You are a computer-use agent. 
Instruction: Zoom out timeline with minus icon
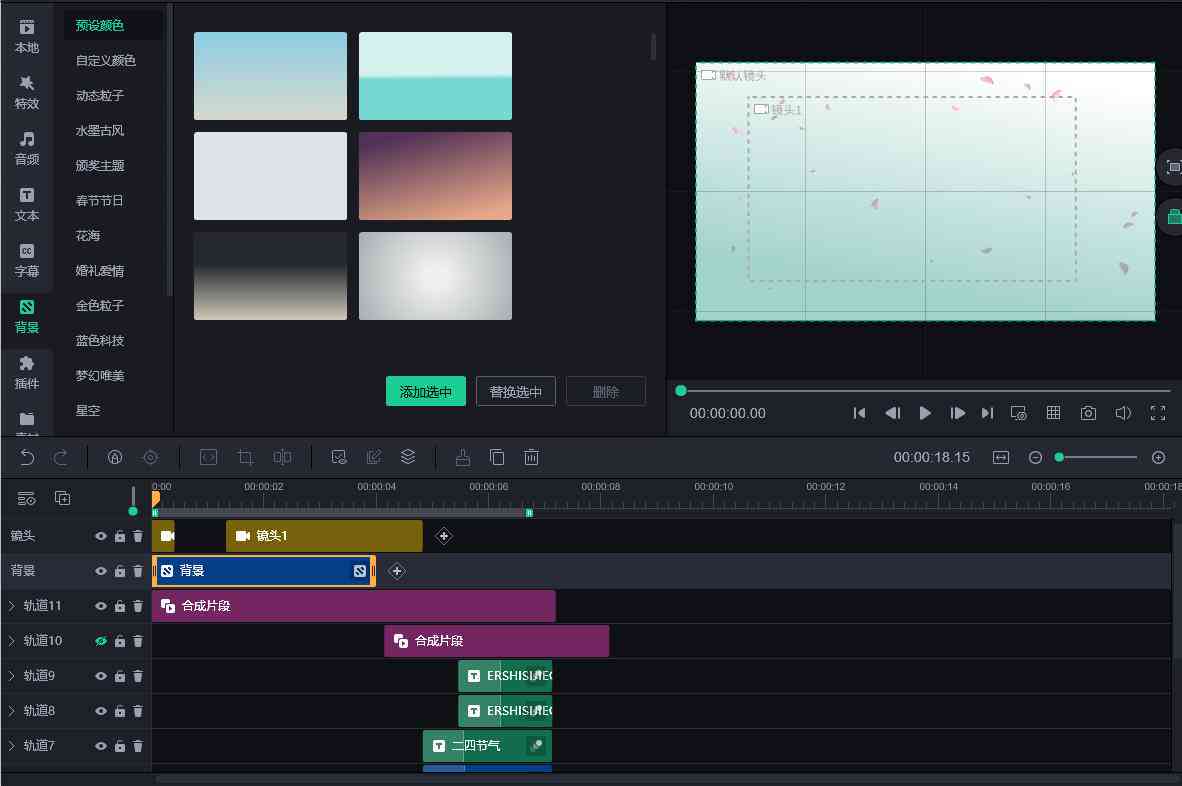pos(1035,457)
